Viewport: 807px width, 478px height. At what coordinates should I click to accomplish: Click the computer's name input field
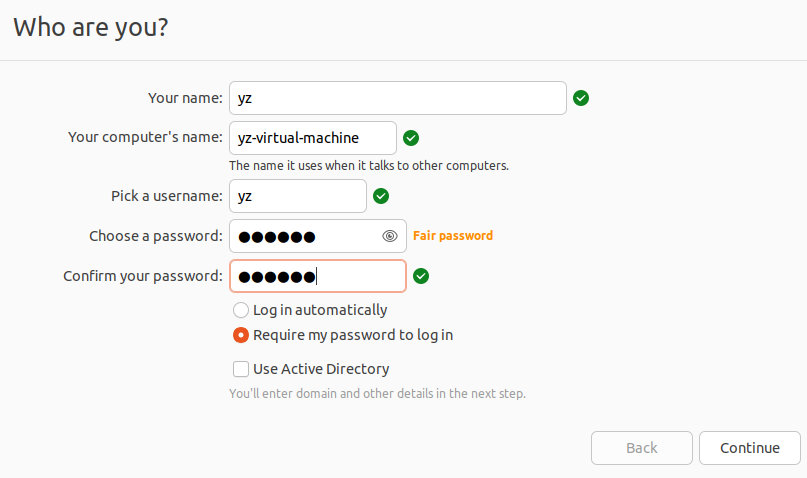click(x=312, y=138)
